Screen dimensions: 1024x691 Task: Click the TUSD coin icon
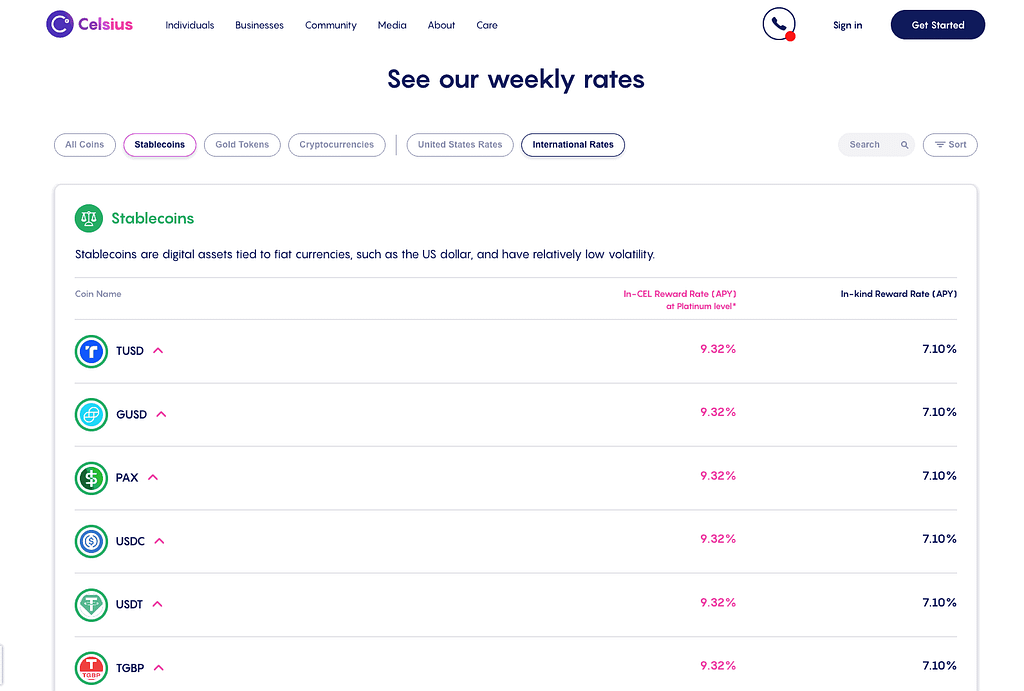[91, 351]
